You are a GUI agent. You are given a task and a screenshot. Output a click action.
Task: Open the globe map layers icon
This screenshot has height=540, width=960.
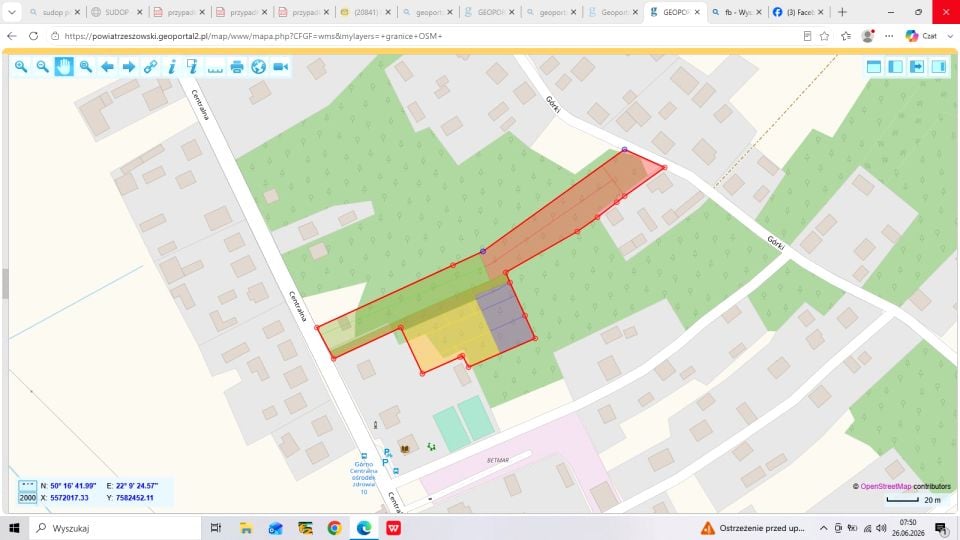(258, 66)
